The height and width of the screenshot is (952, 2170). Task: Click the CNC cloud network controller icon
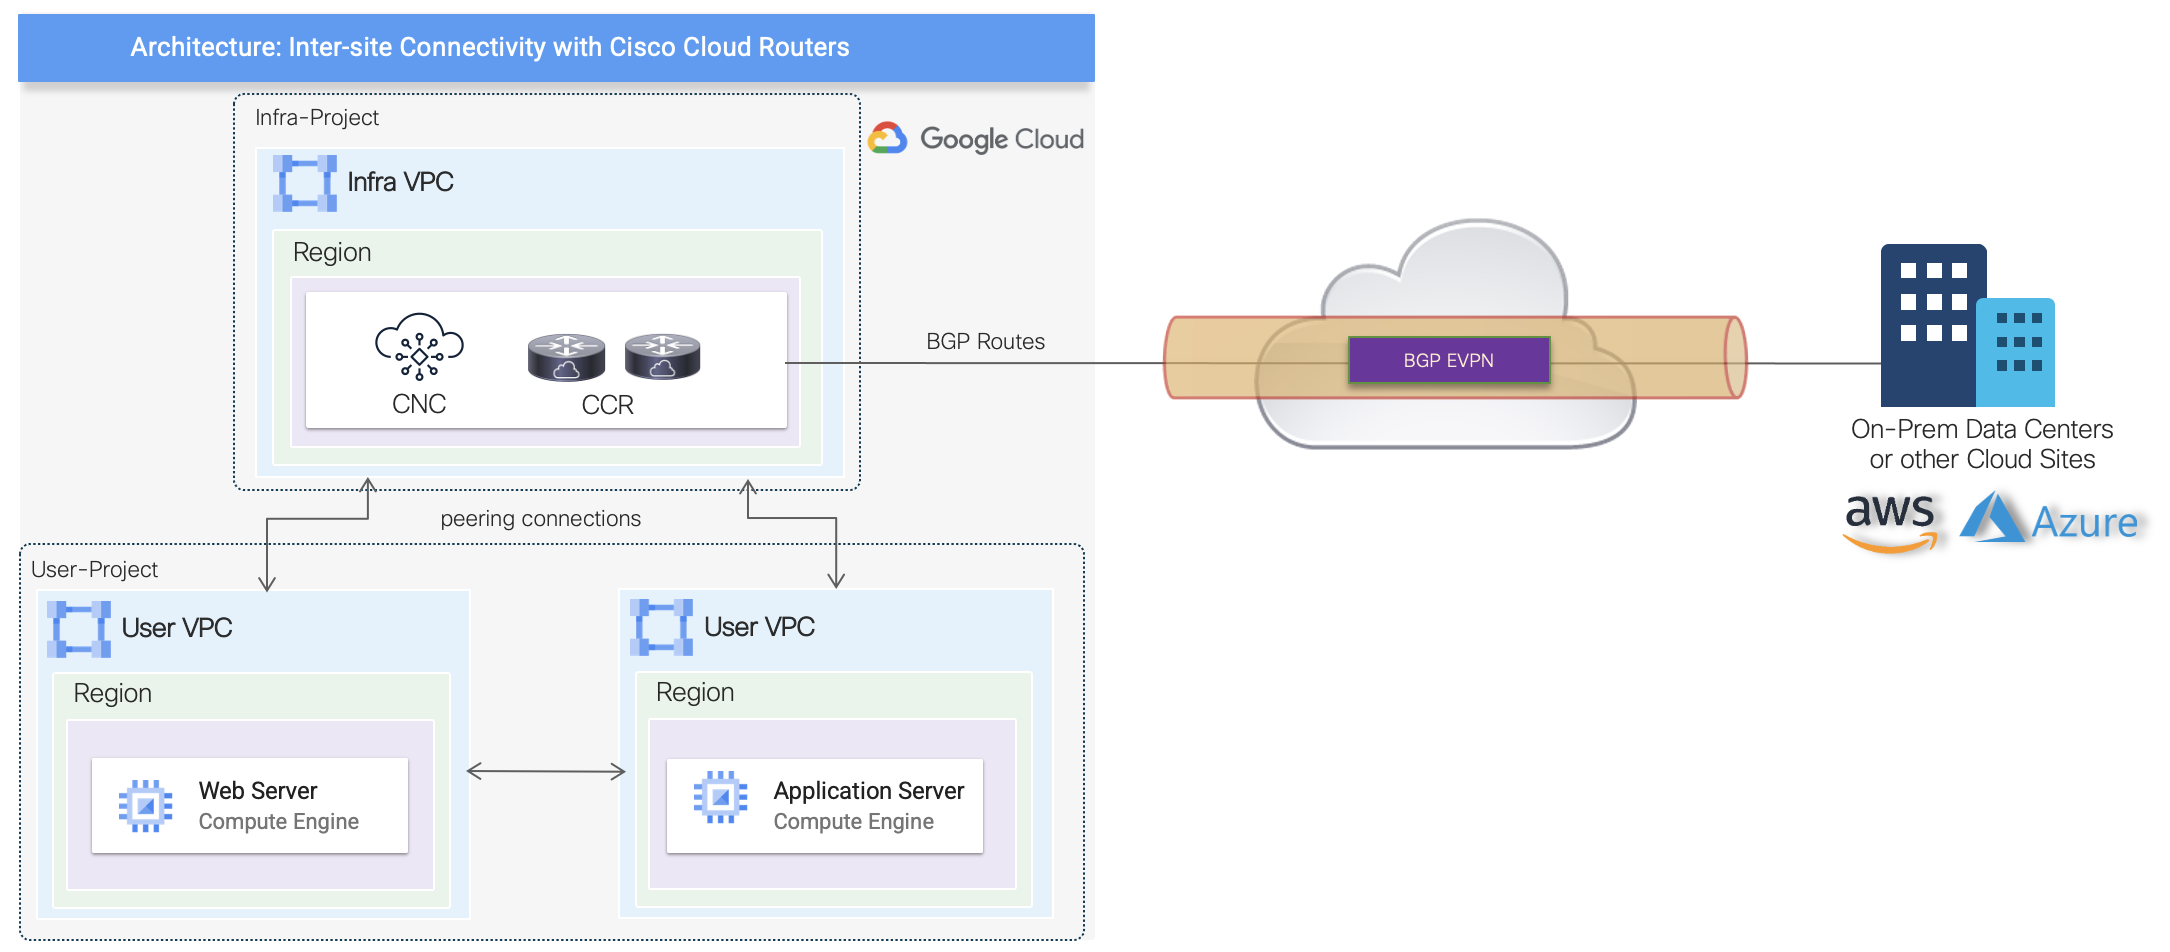[x=419, y=346]
